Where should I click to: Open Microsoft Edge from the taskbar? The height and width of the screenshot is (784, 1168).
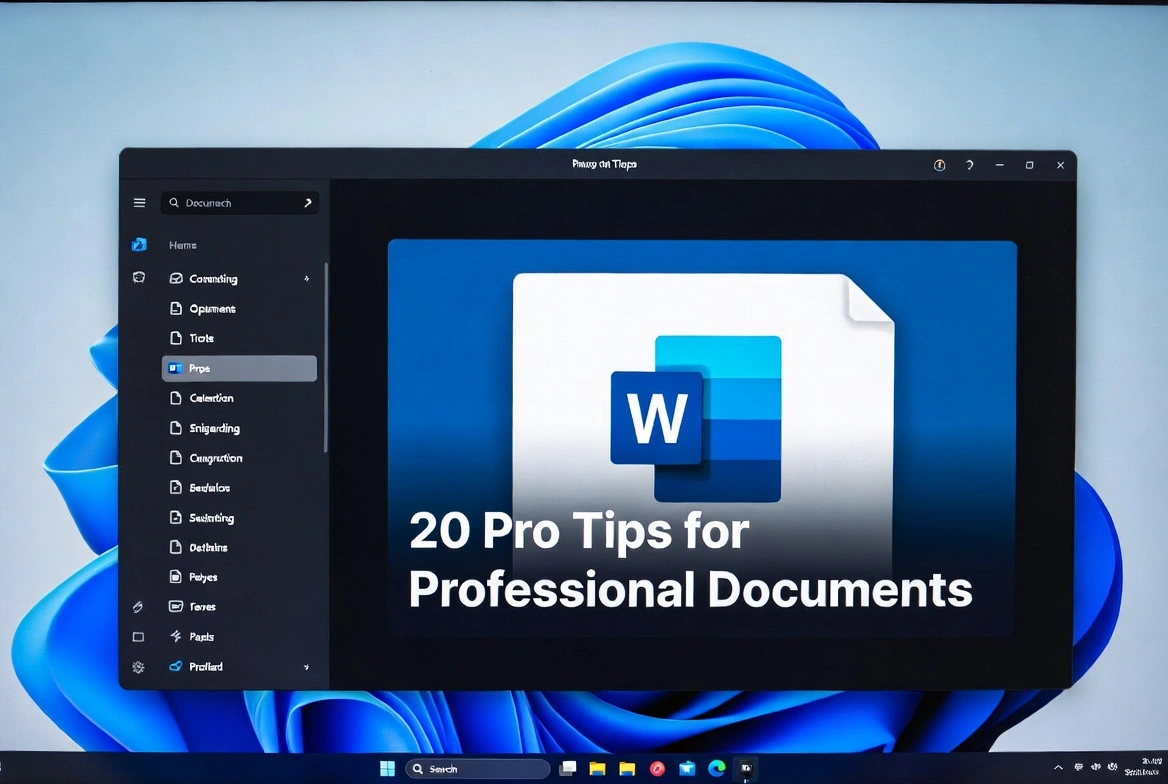coord(716,768)
